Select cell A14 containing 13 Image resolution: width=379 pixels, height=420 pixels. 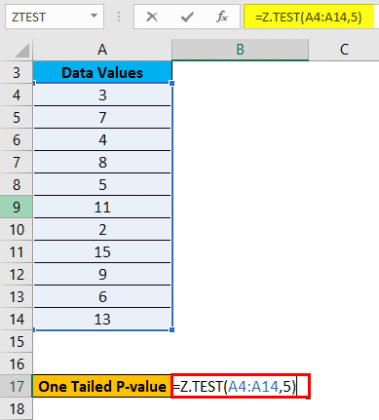(x=102, y=319)
